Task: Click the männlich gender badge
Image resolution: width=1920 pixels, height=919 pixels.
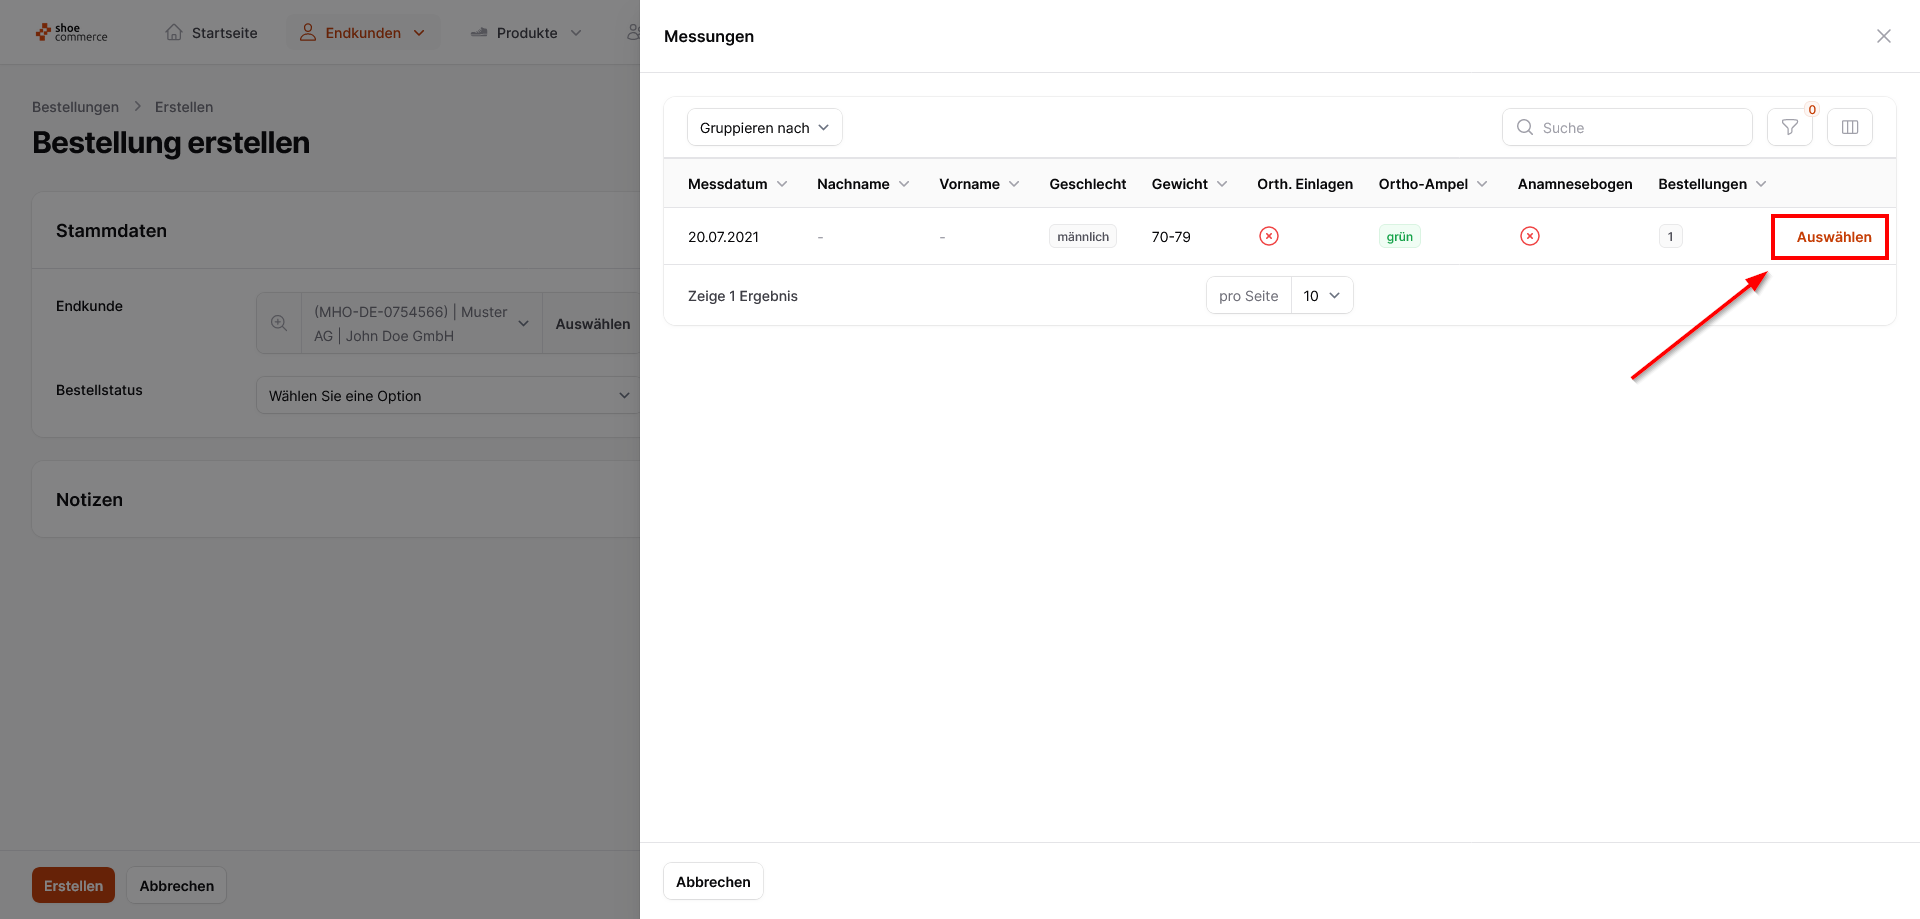Action: [1083, 236]
